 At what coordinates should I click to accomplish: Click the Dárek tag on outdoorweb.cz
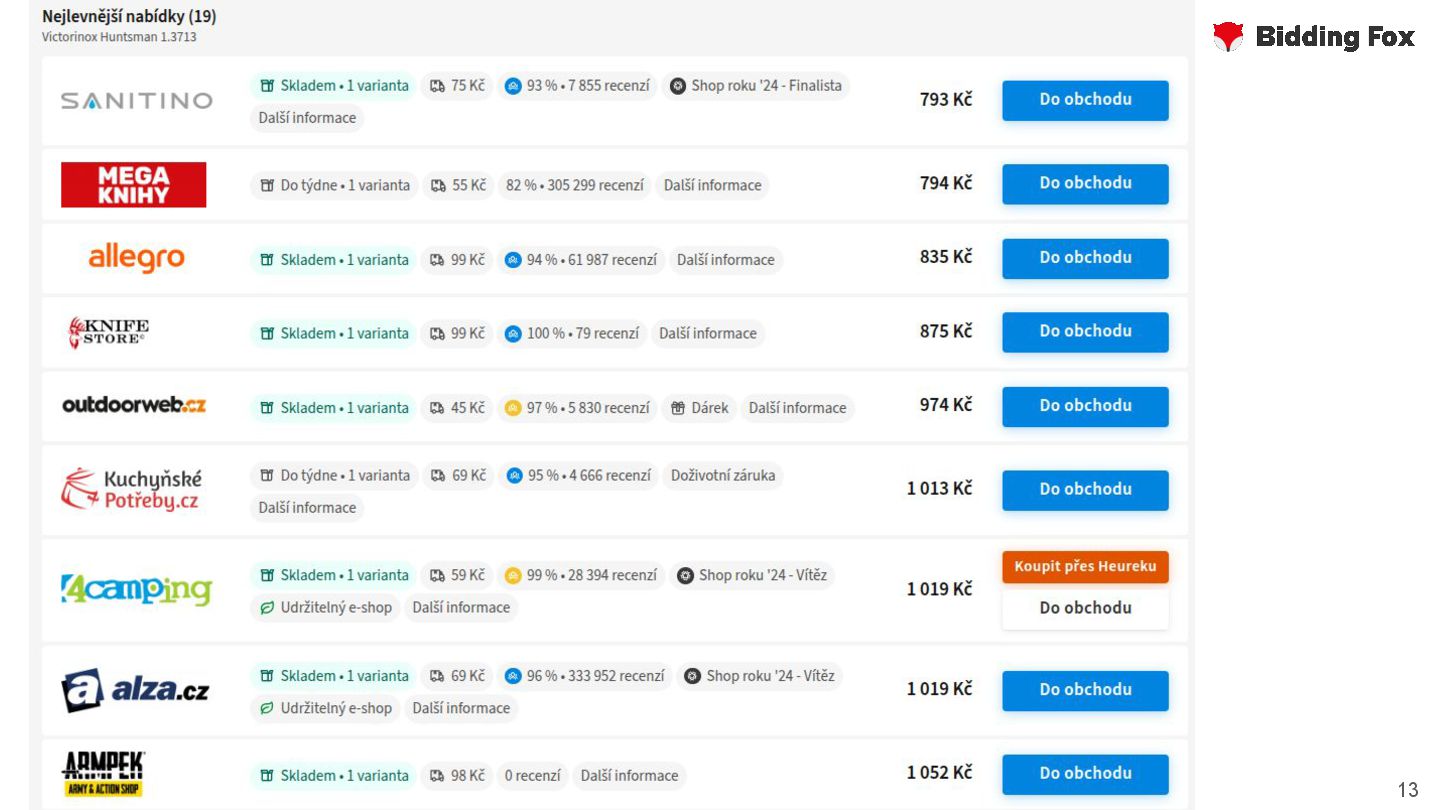(699, 408)
